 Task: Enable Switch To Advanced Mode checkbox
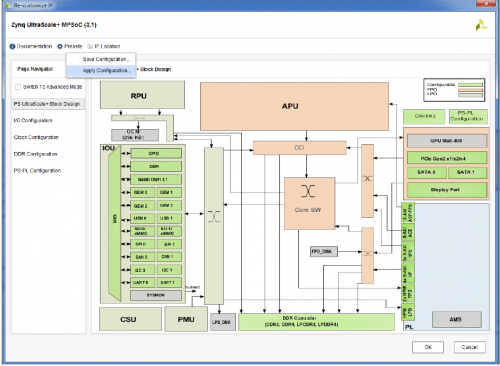[18, 87]
